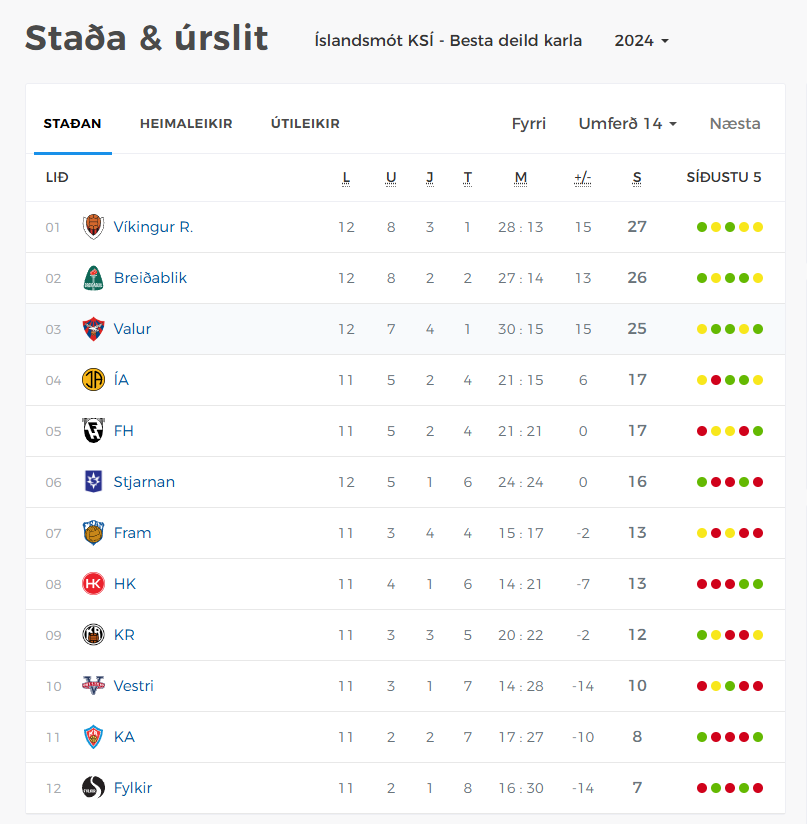Click the Breiðablik team logo
Viewport: 807px width, 824px height.
coord(93,278)
